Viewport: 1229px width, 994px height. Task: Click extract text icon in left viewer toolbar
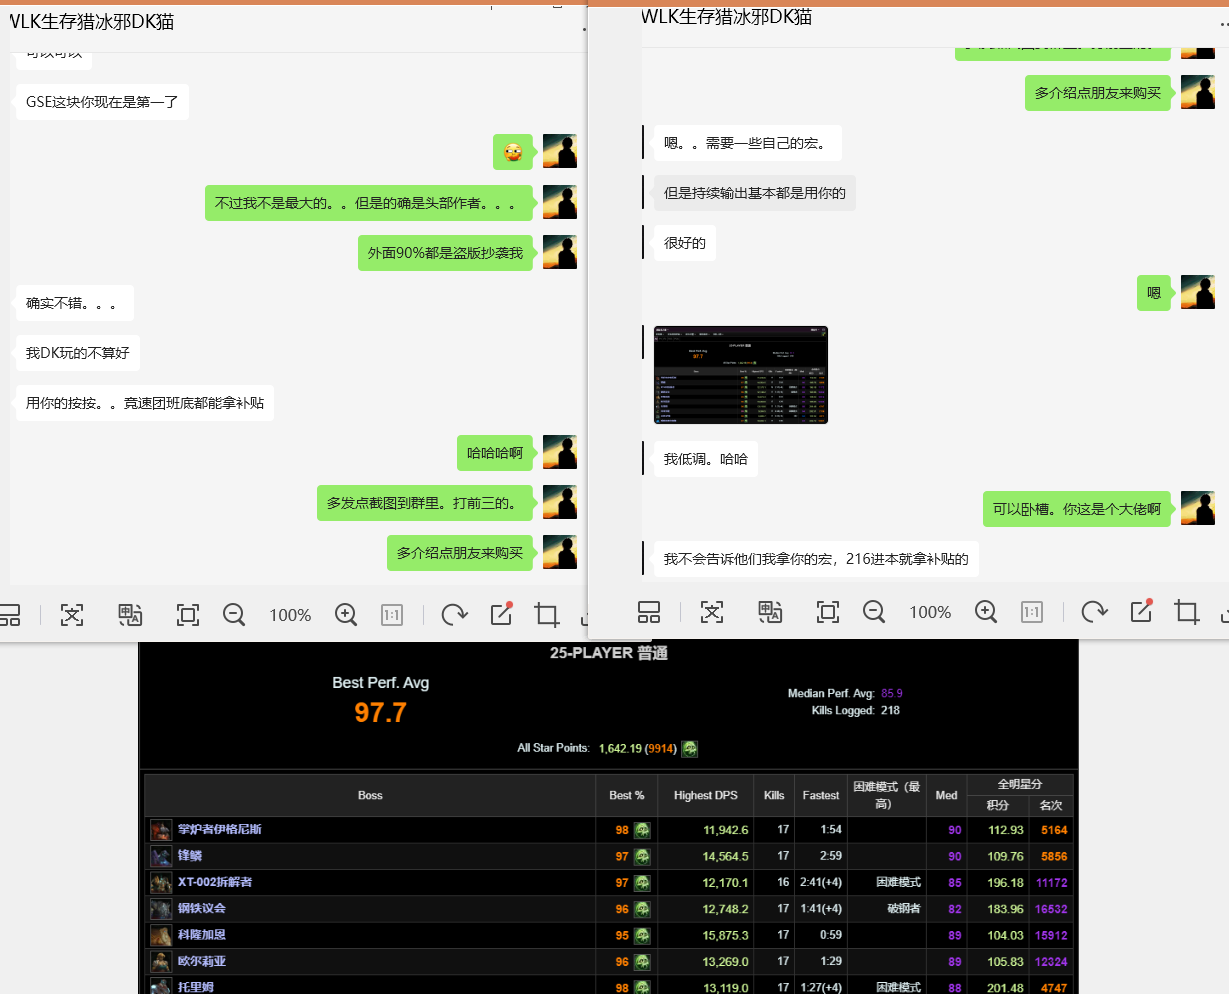pos(72,615)
